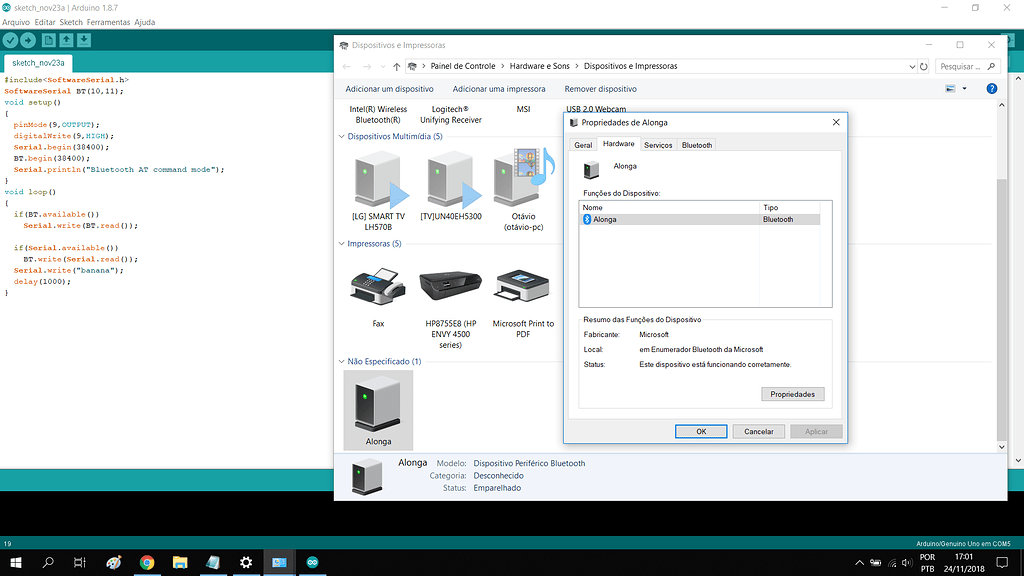Verify the sketch with the checkmark icon
The image size is (1024, 576).
(x=11, y=40)
